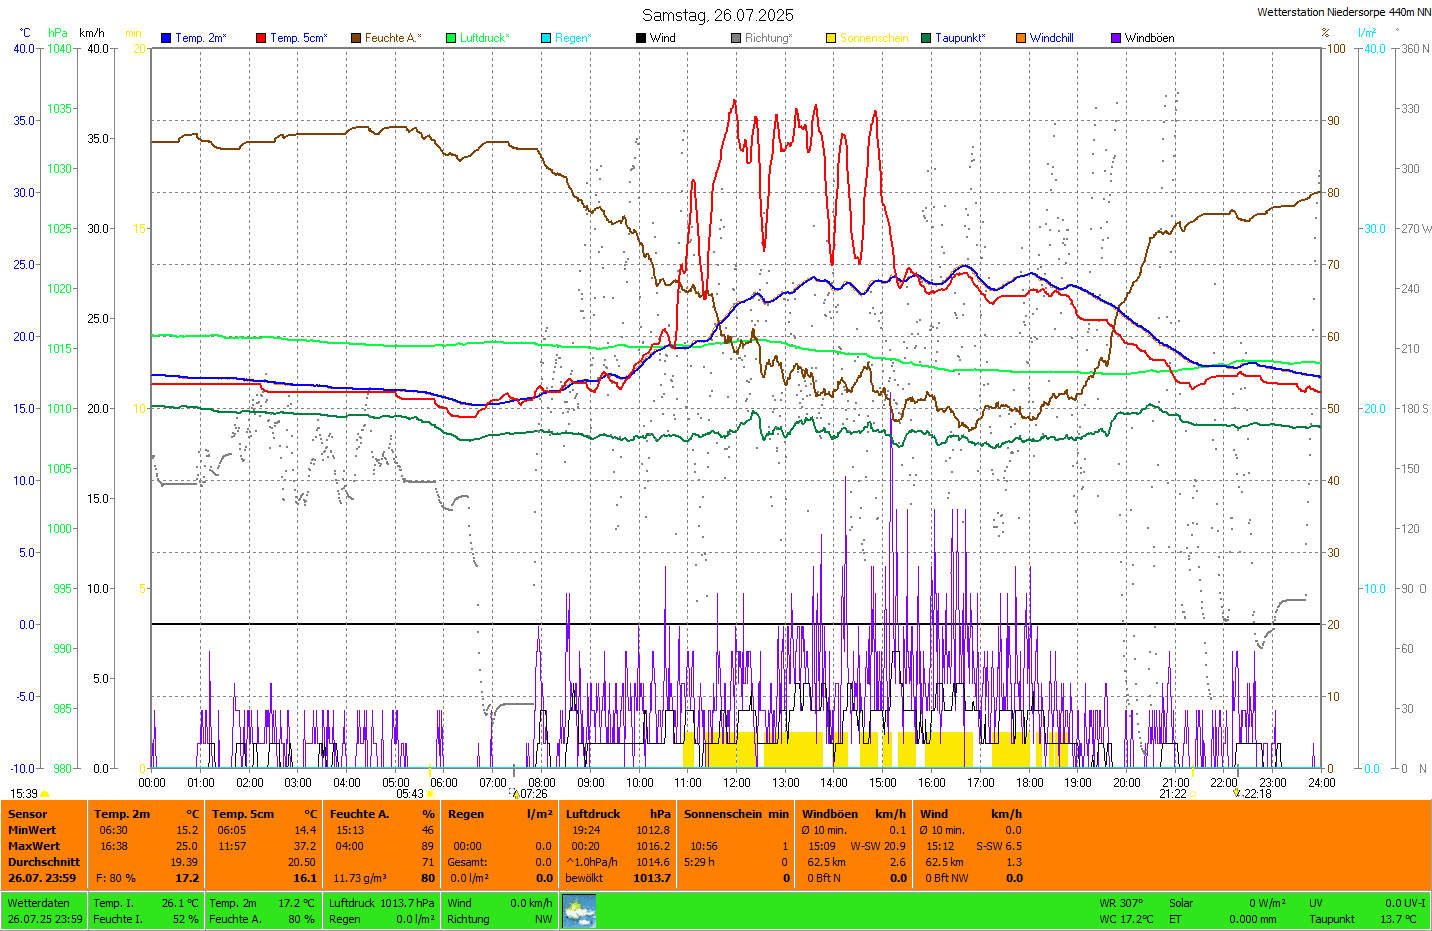This screenshot has height=931, width=1432.
Task: Click the sun marker next to 21:22
Action: 1193,794
